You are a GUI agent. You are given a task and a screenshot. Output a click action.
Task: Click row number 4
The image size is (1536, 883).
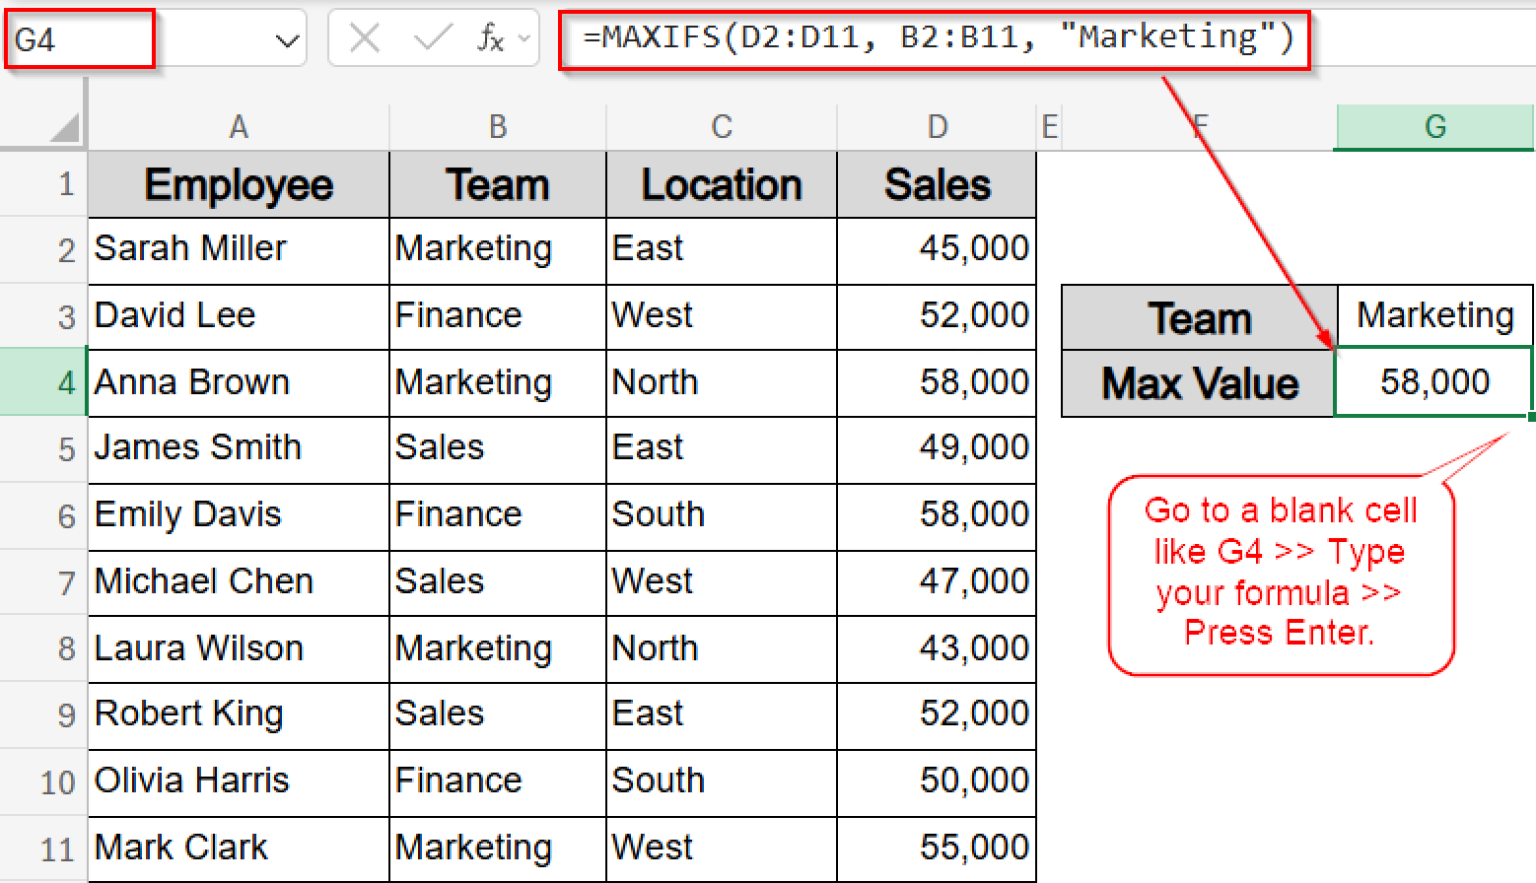pos(64,383)
